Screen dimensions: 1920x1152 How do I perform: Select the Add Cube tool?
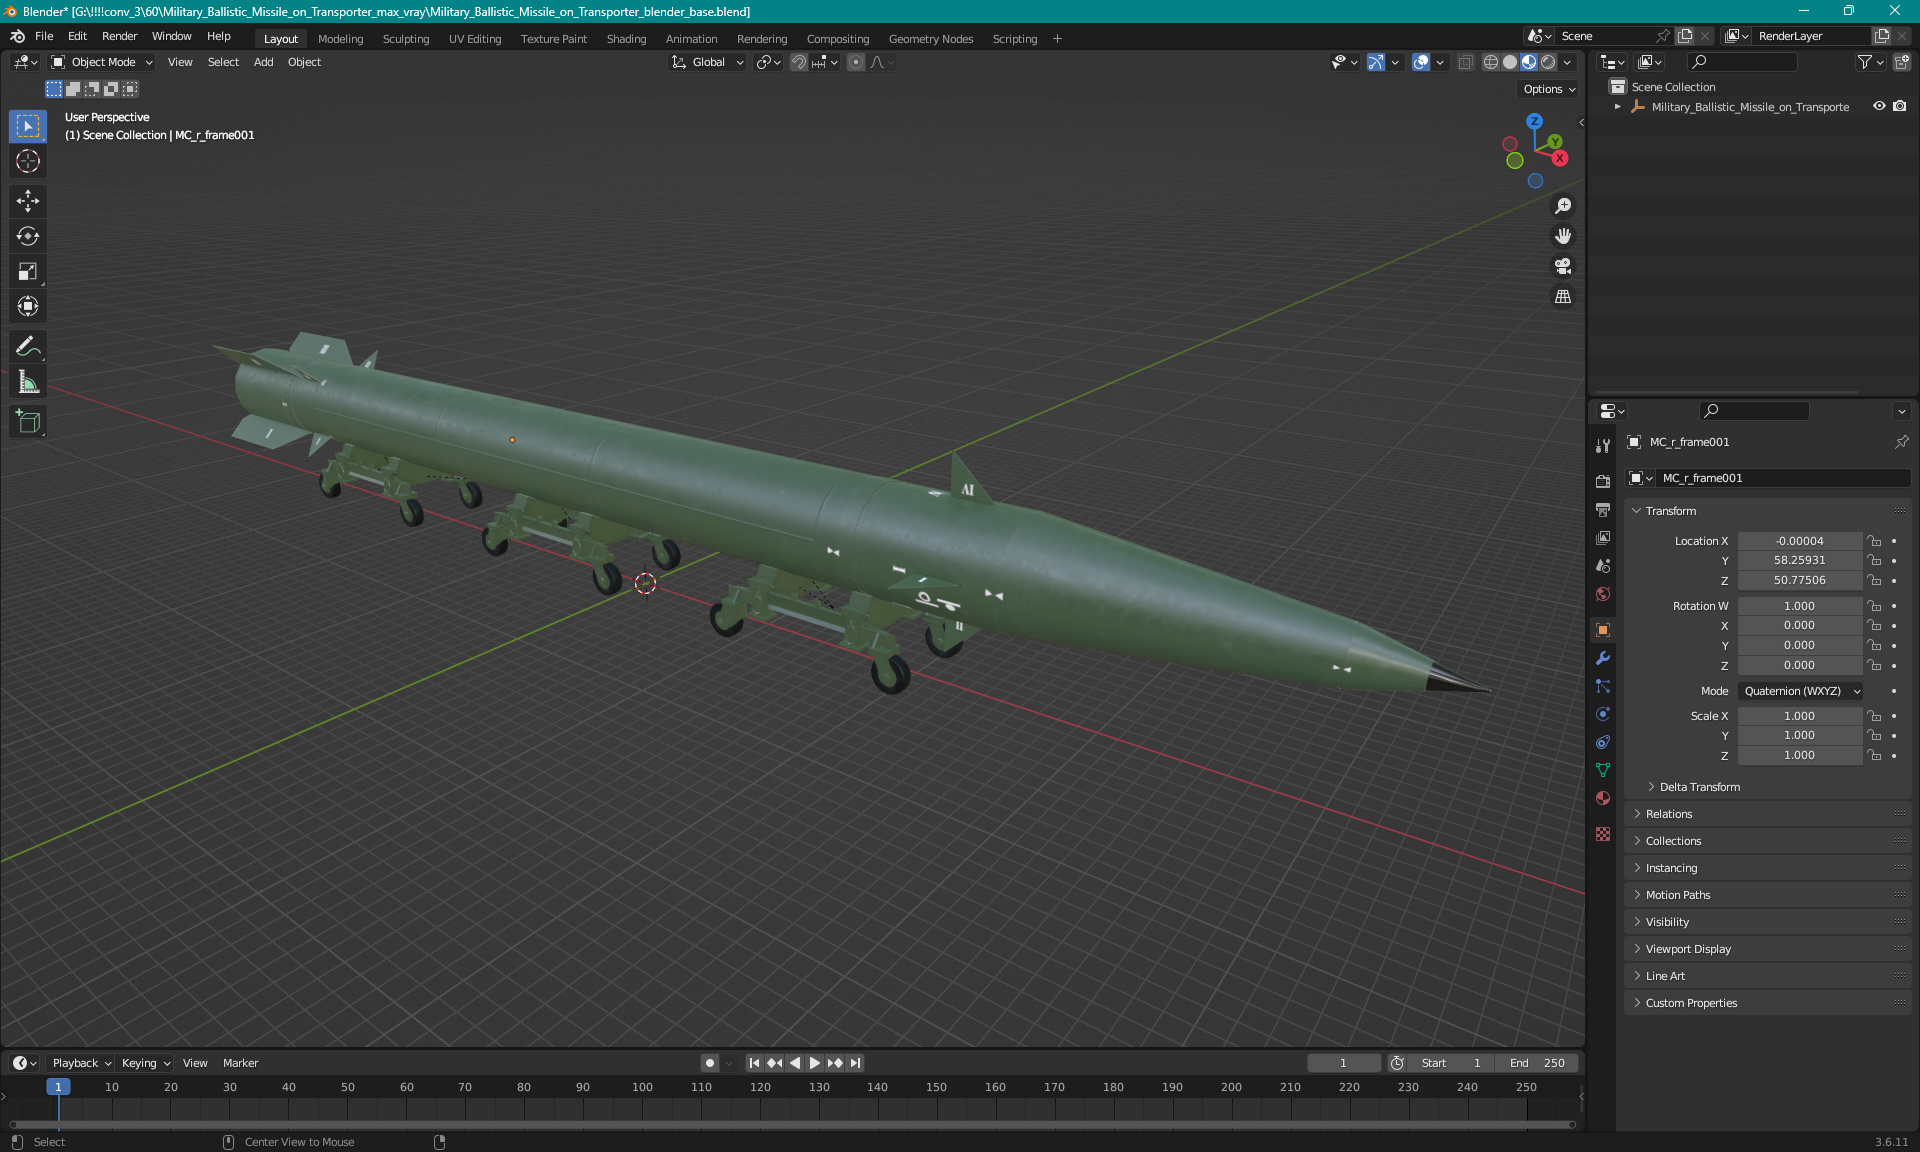coord(28,422)
